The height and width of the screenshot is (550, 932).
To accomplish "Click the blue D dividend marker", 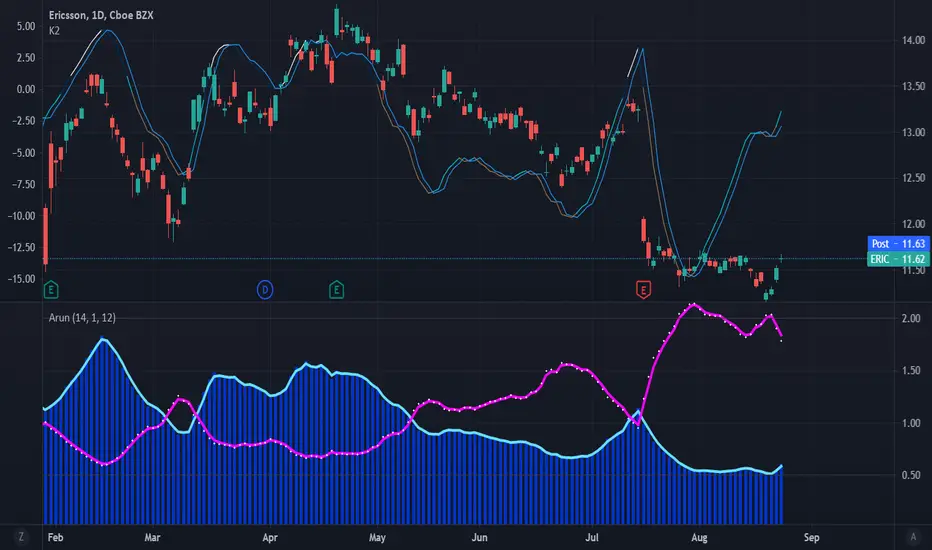I will pos(265,290).
